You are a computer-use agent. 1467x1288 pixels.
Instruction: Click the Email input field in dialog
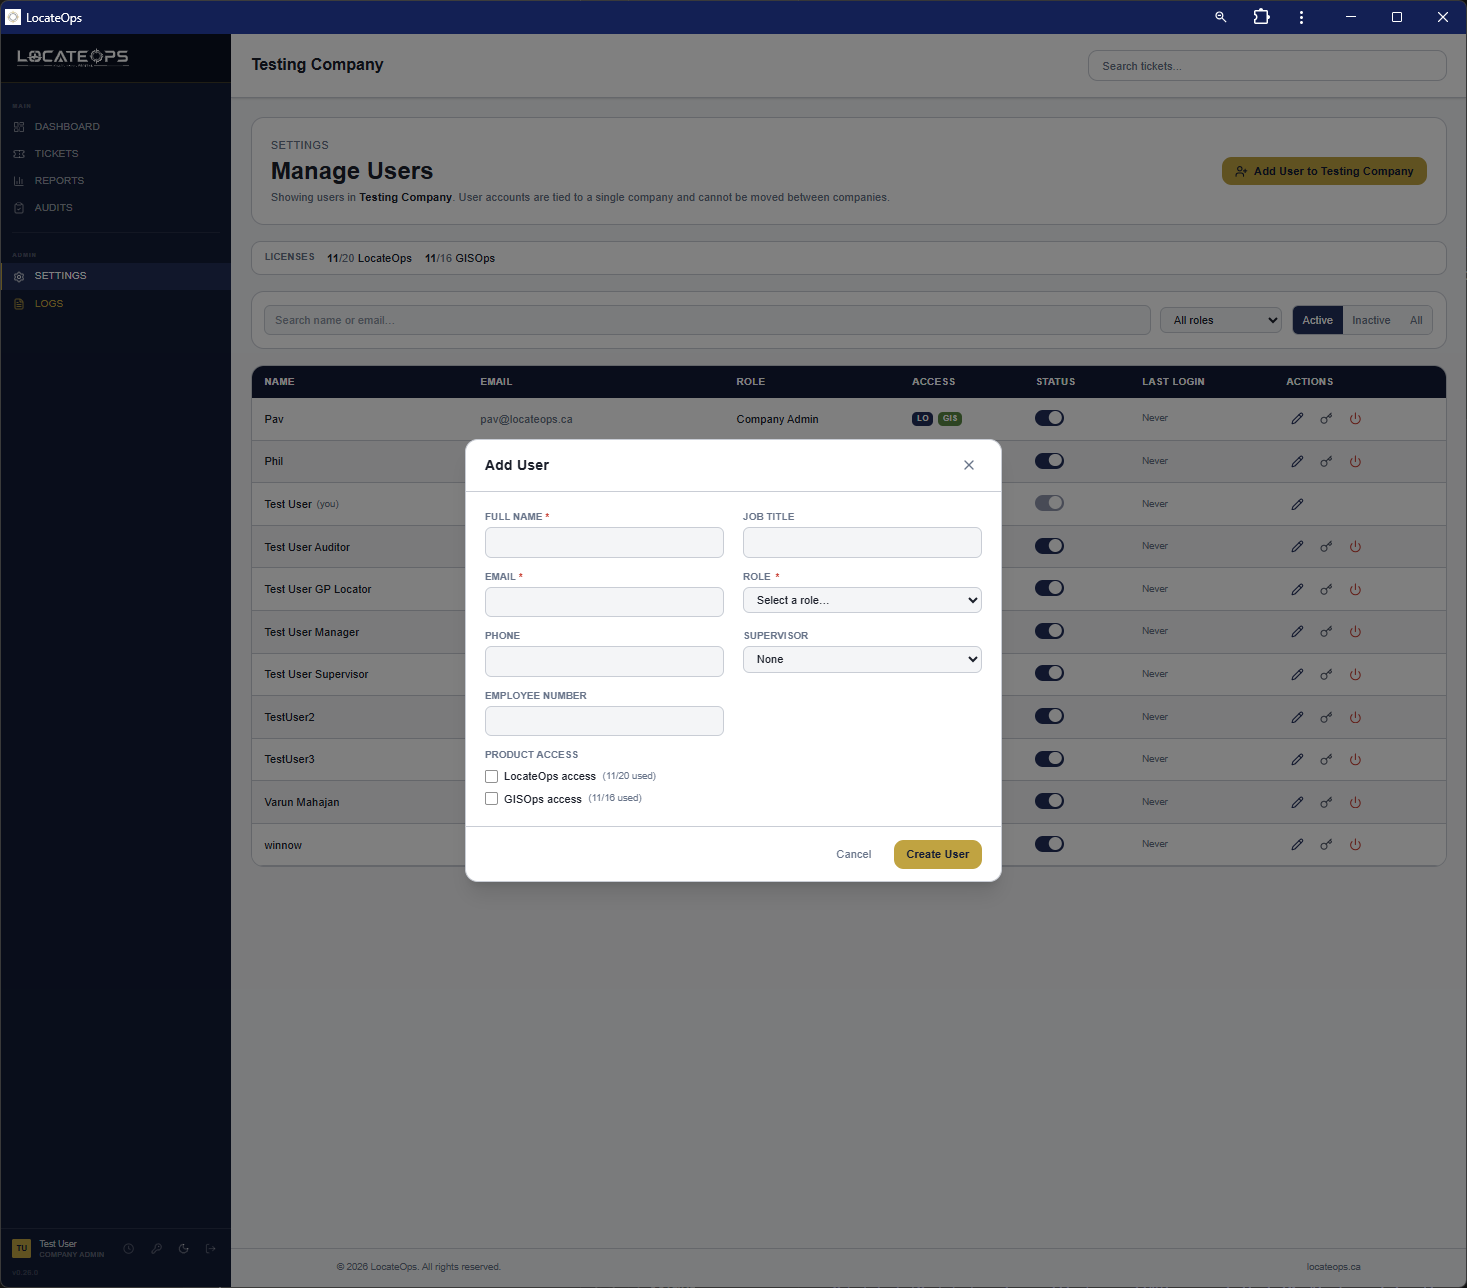pyautogui.click(x=604, y=602)
